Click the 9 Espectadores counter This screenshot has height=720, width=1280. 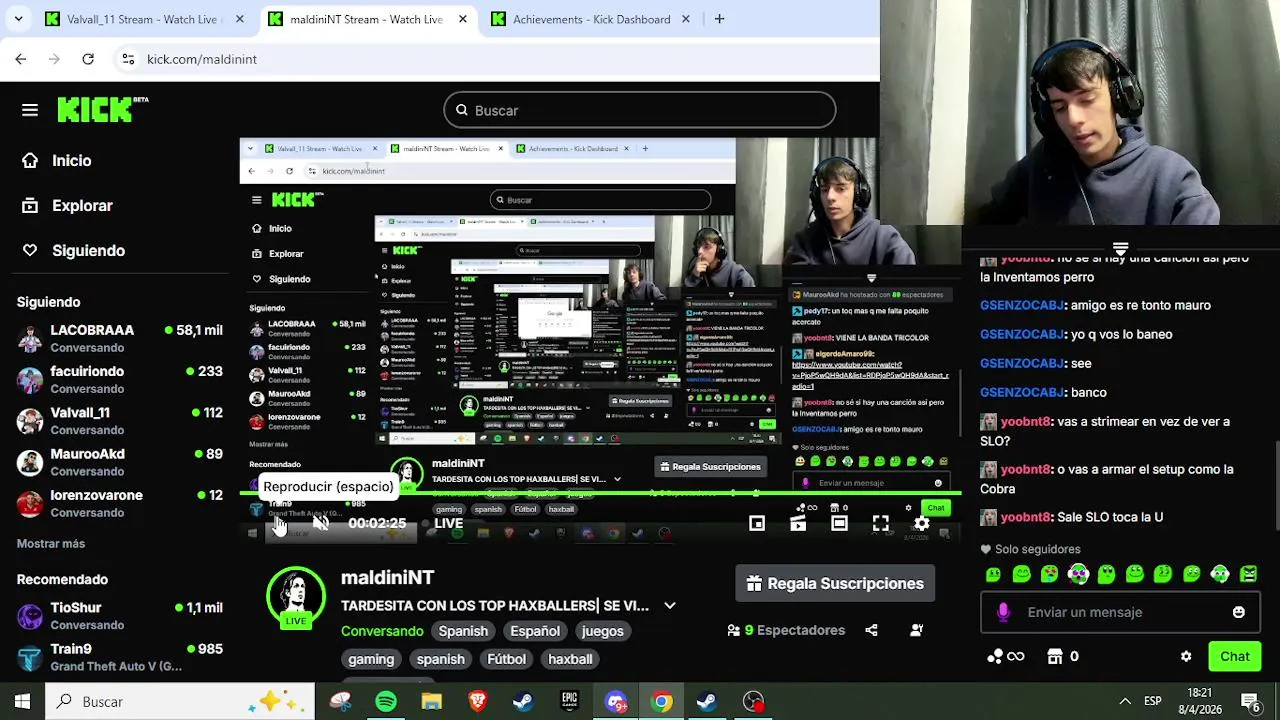pos(786,630)
